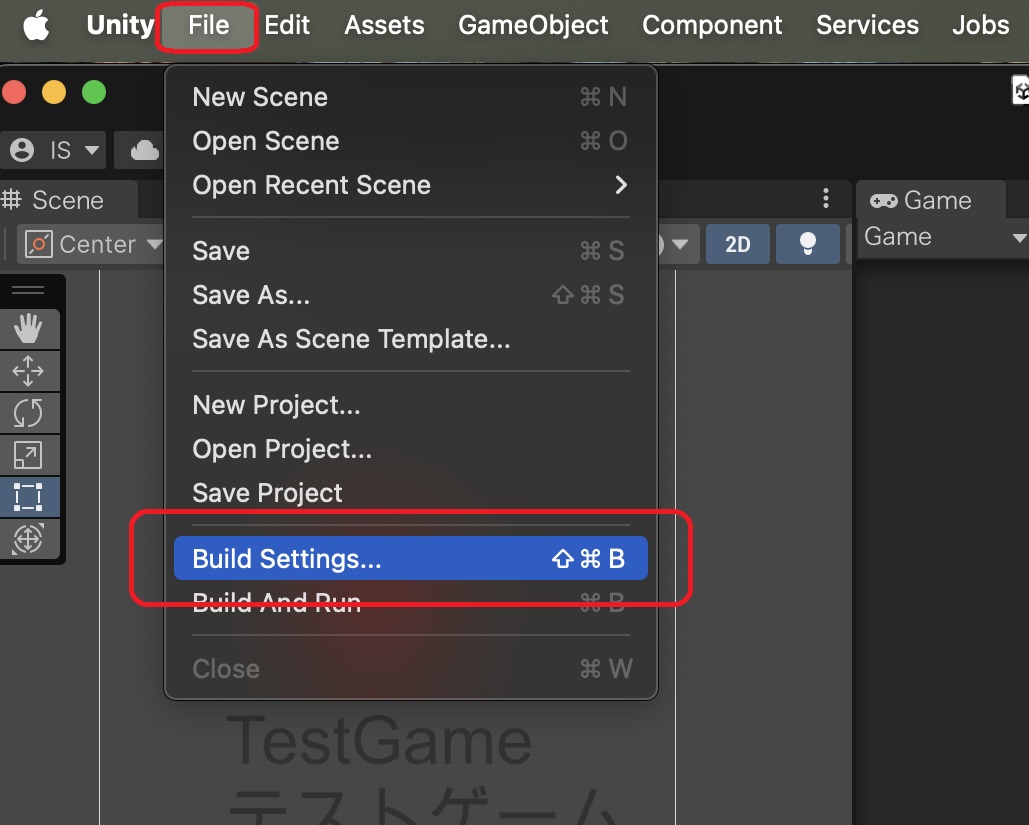The height and width of the screenshot is (825, 1029).
Task: Open the Edit menu
Action: [287, 25]
